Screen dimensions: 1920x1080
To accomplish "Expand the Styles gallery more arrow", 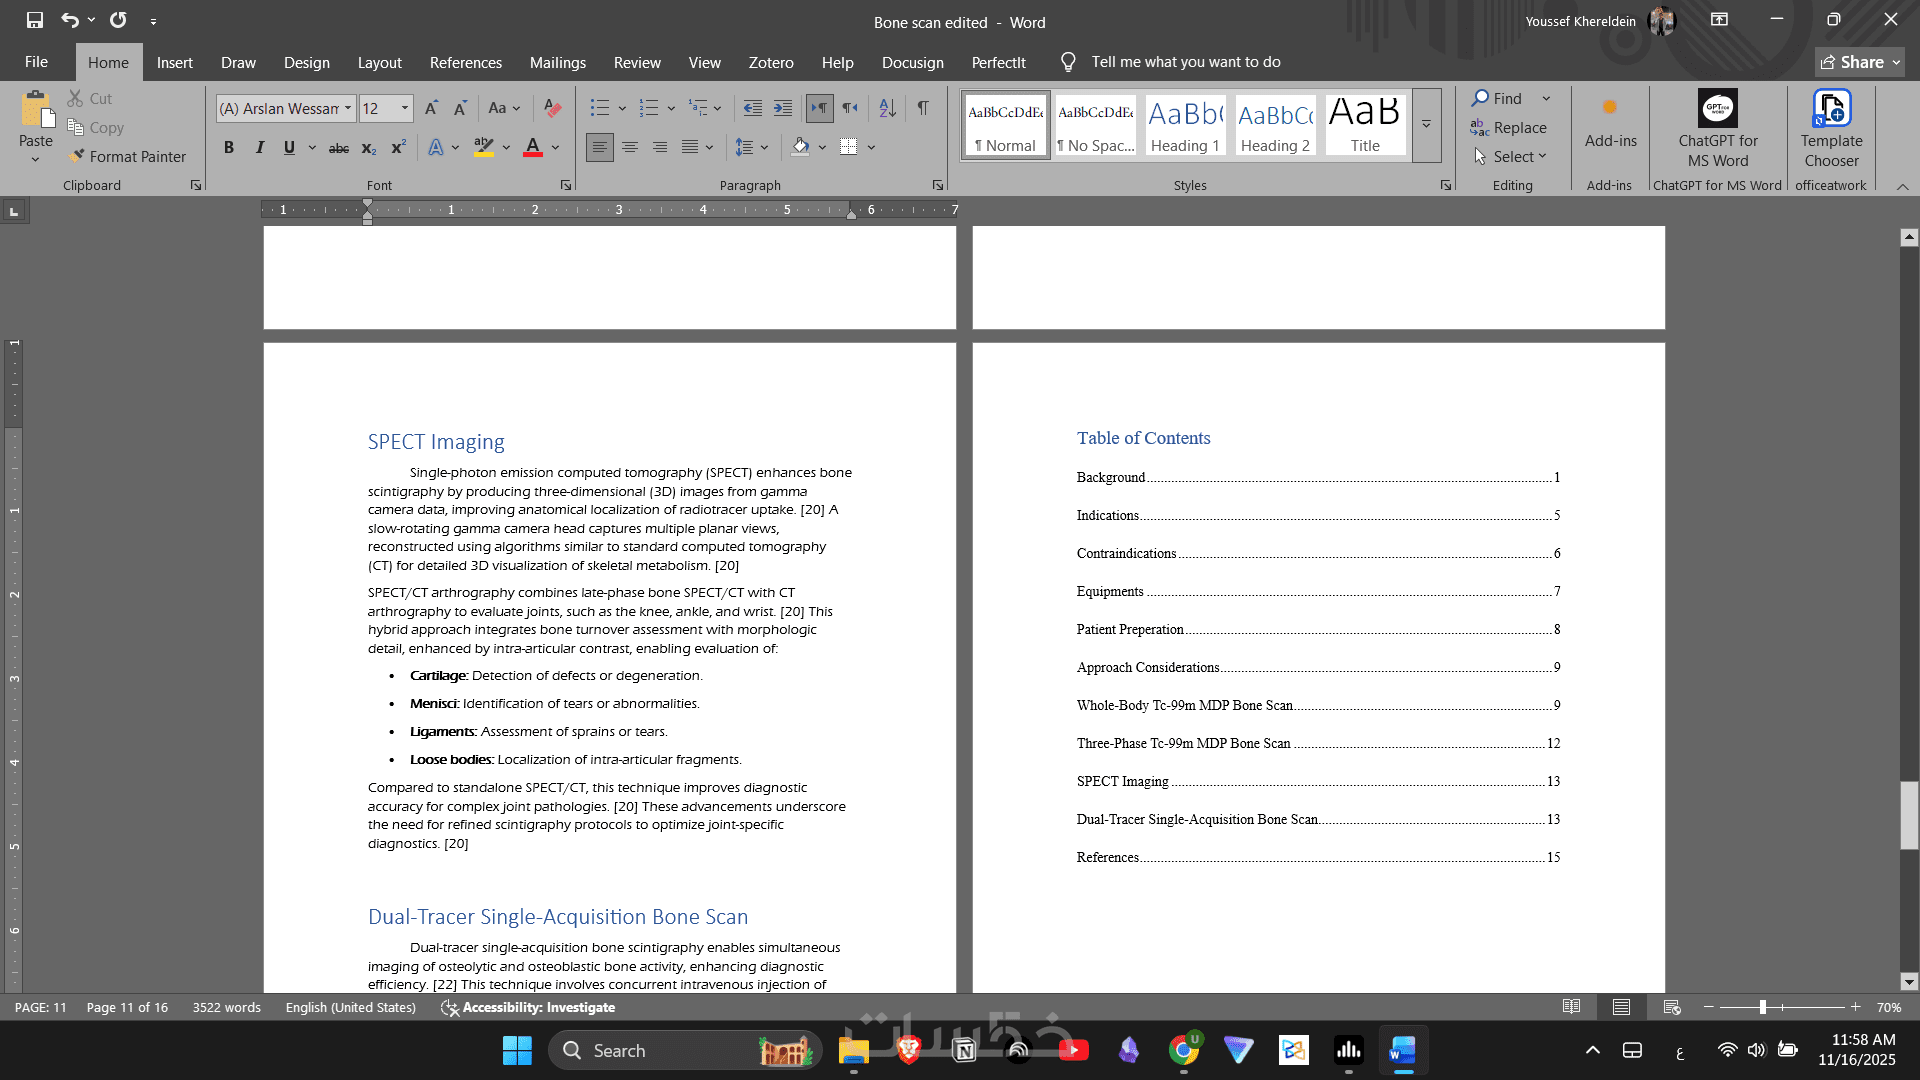I will [1426, 124].
